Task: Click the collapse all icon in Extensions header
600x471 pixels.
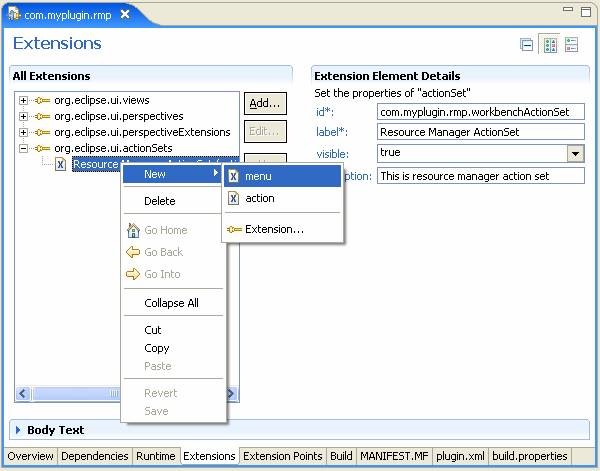Action: [x=527, y=45]
